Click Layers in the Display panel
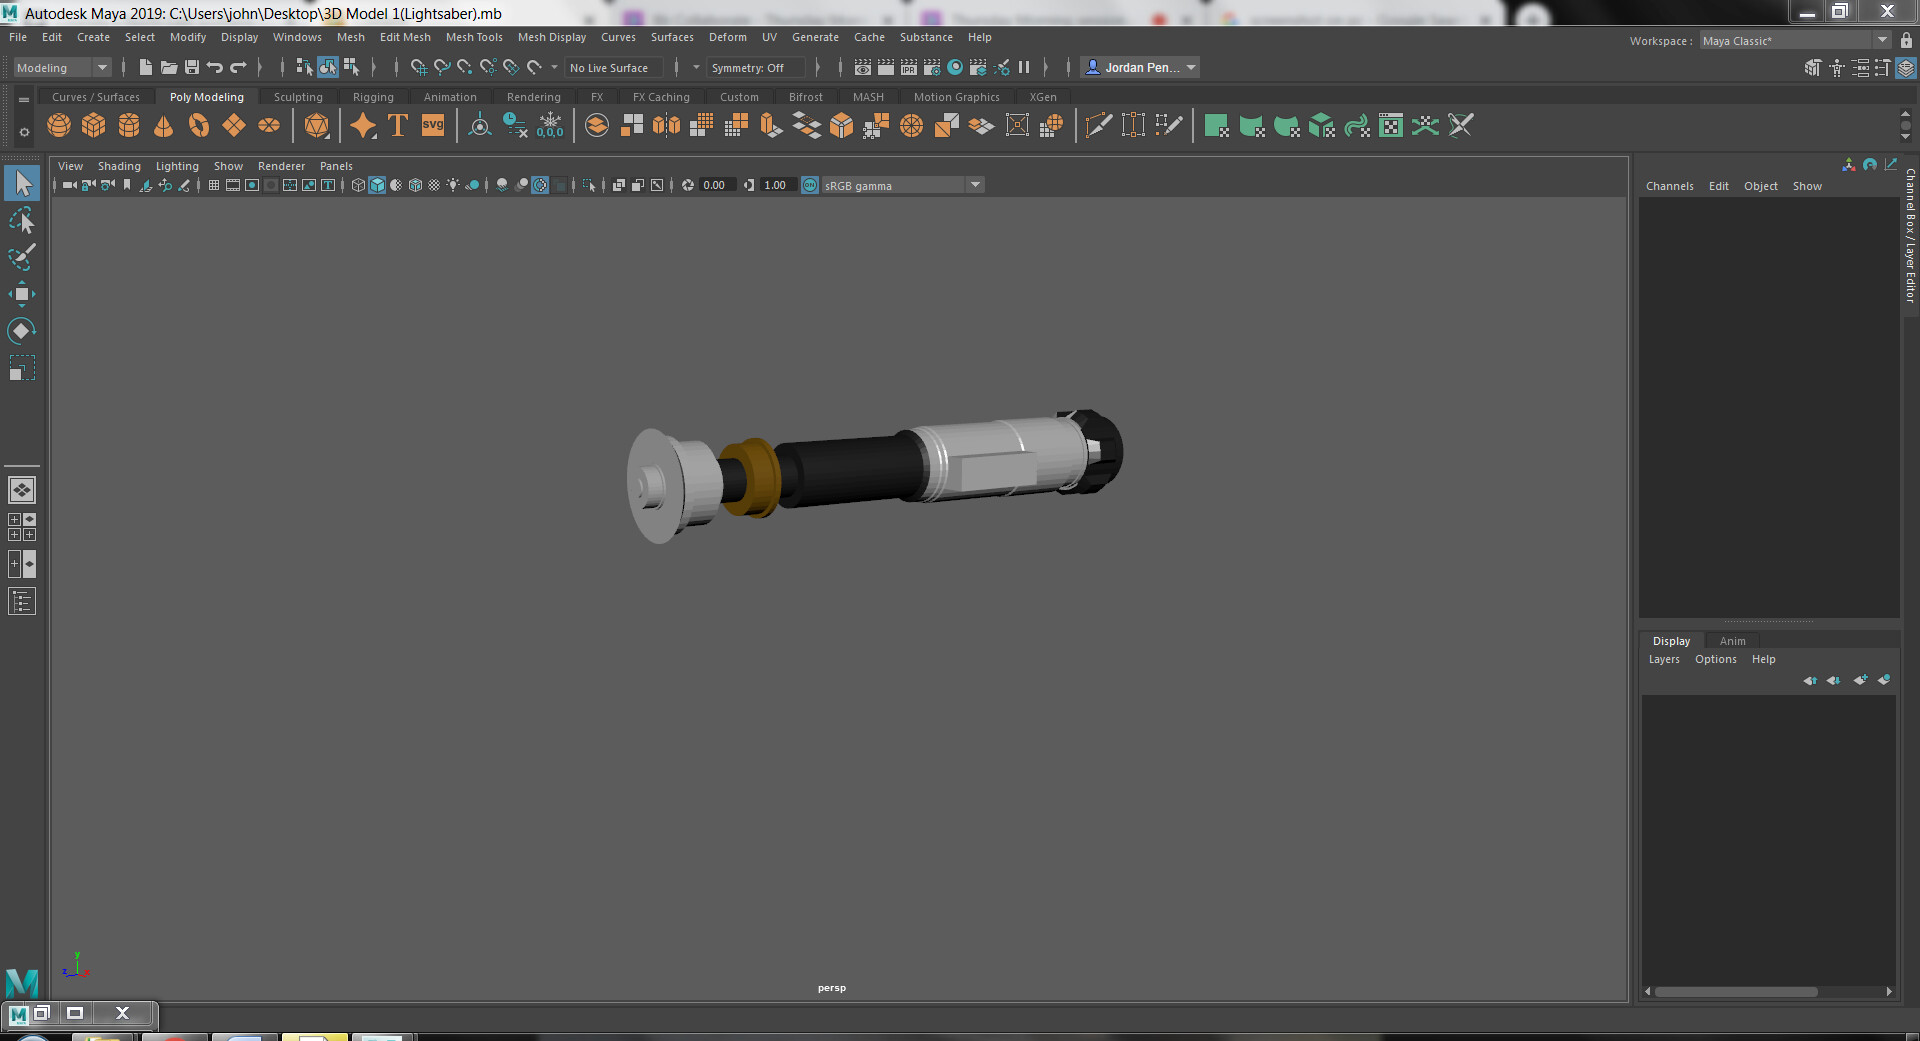This screenshot has height=1041, width=1920. coord(1663,659)
